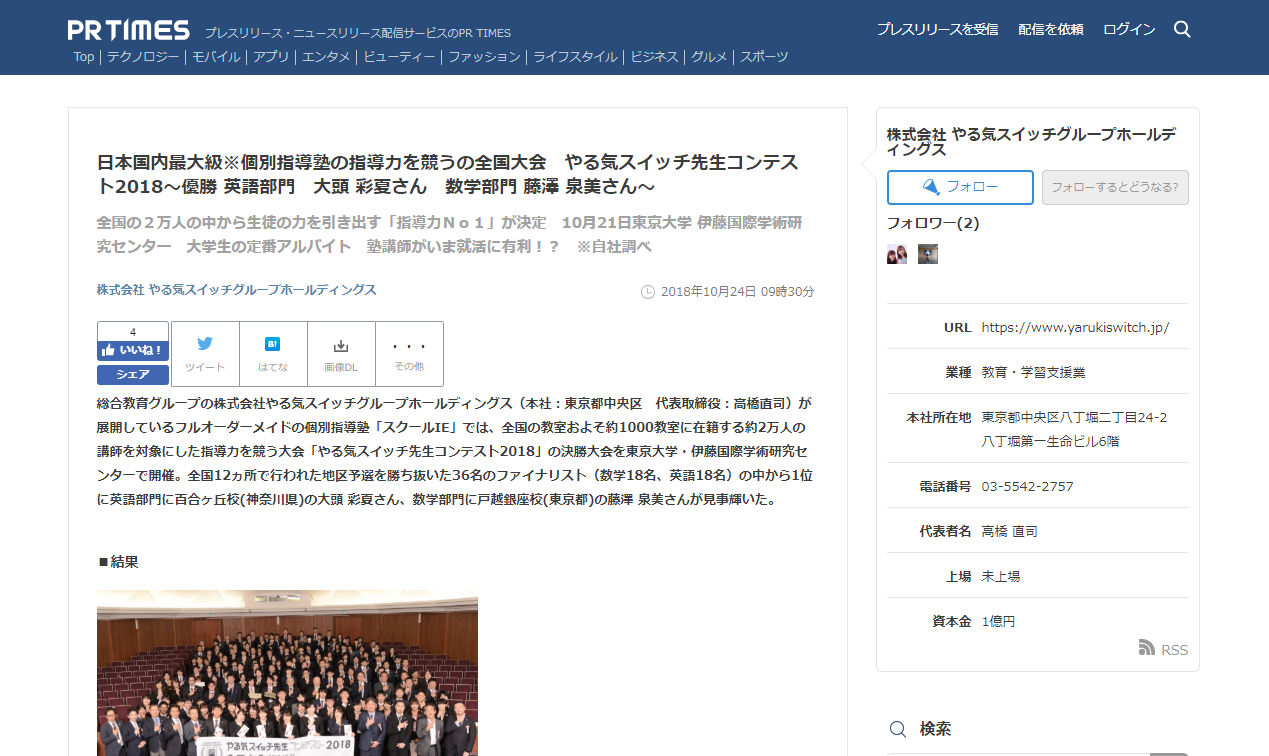Screen dimensions: 1269x756
Task: Click the header tagline プレスリリース・ニュースリリース配信サービス
Action: [358, 33]
